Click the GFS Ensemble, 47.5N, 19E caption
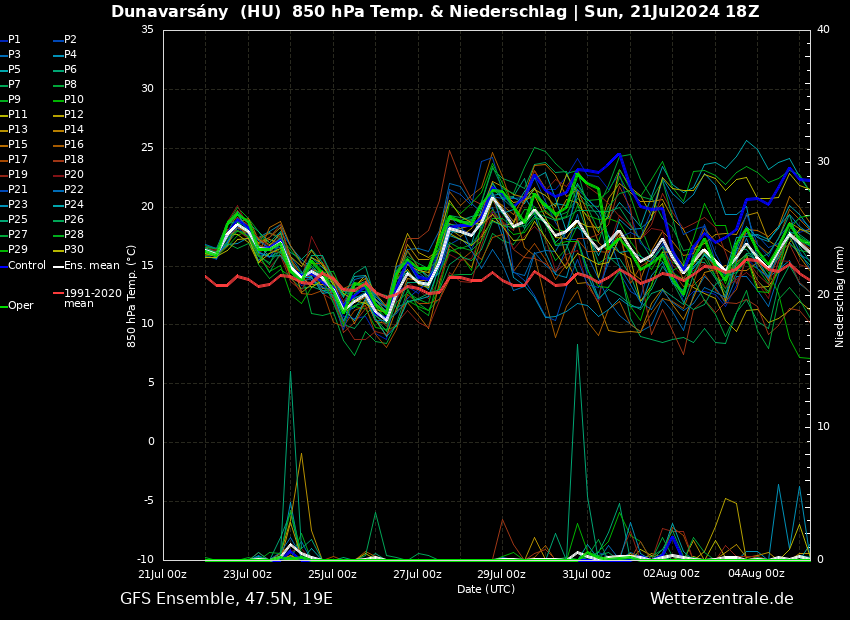 pyautogui.click(x=226, y=599)
